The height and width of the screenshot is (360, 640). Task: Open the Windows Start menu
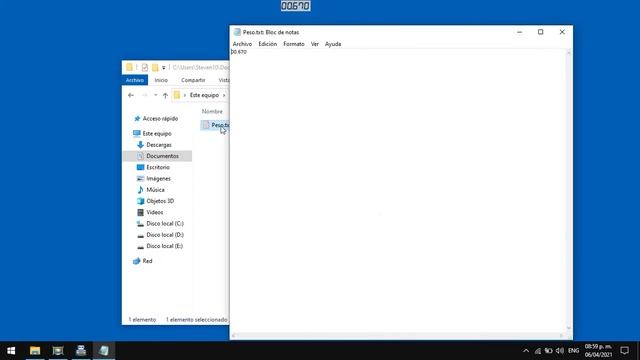coord(11,351)
